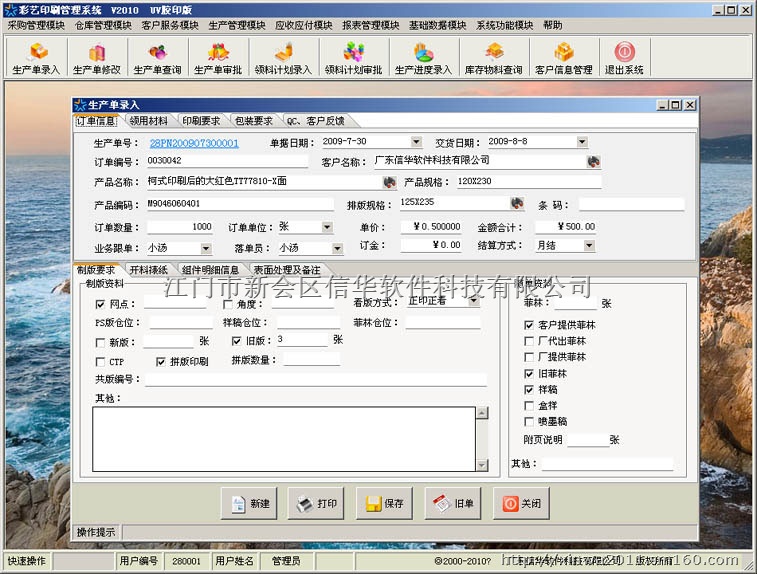
Task: Enable the 厂提供菲林 checkbox
Action: tap(529, 357)
